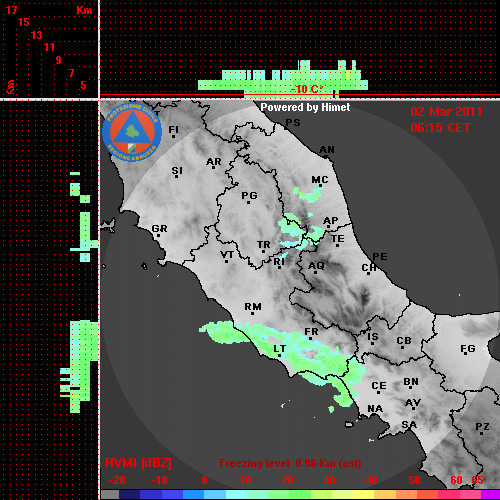Click the PG city label on map
Viewport: 500px width, 500px height.
pos(249,195)
